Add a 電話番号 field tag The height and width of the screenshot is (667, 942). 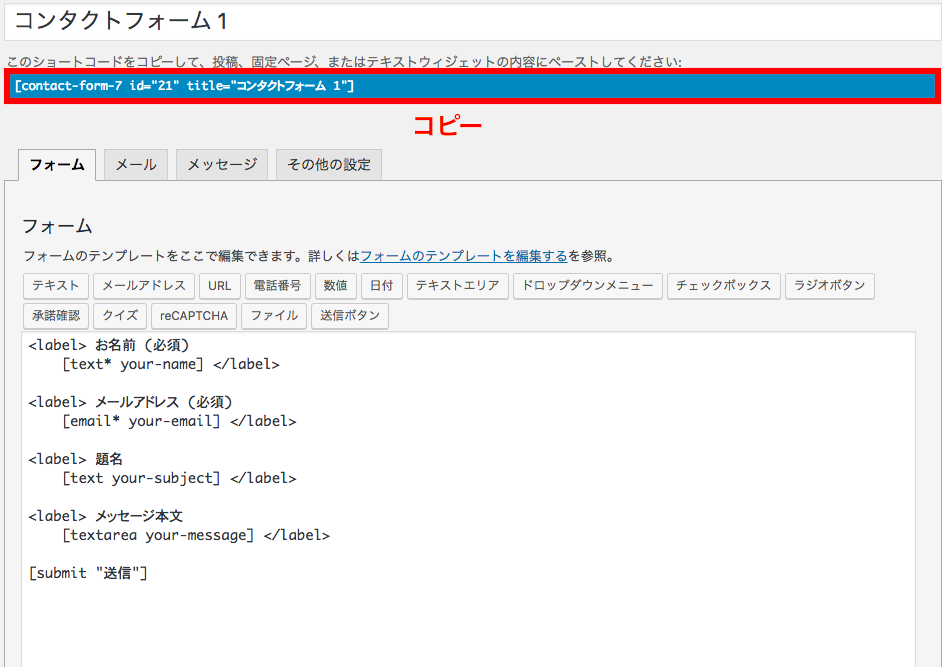click(278, 286)
